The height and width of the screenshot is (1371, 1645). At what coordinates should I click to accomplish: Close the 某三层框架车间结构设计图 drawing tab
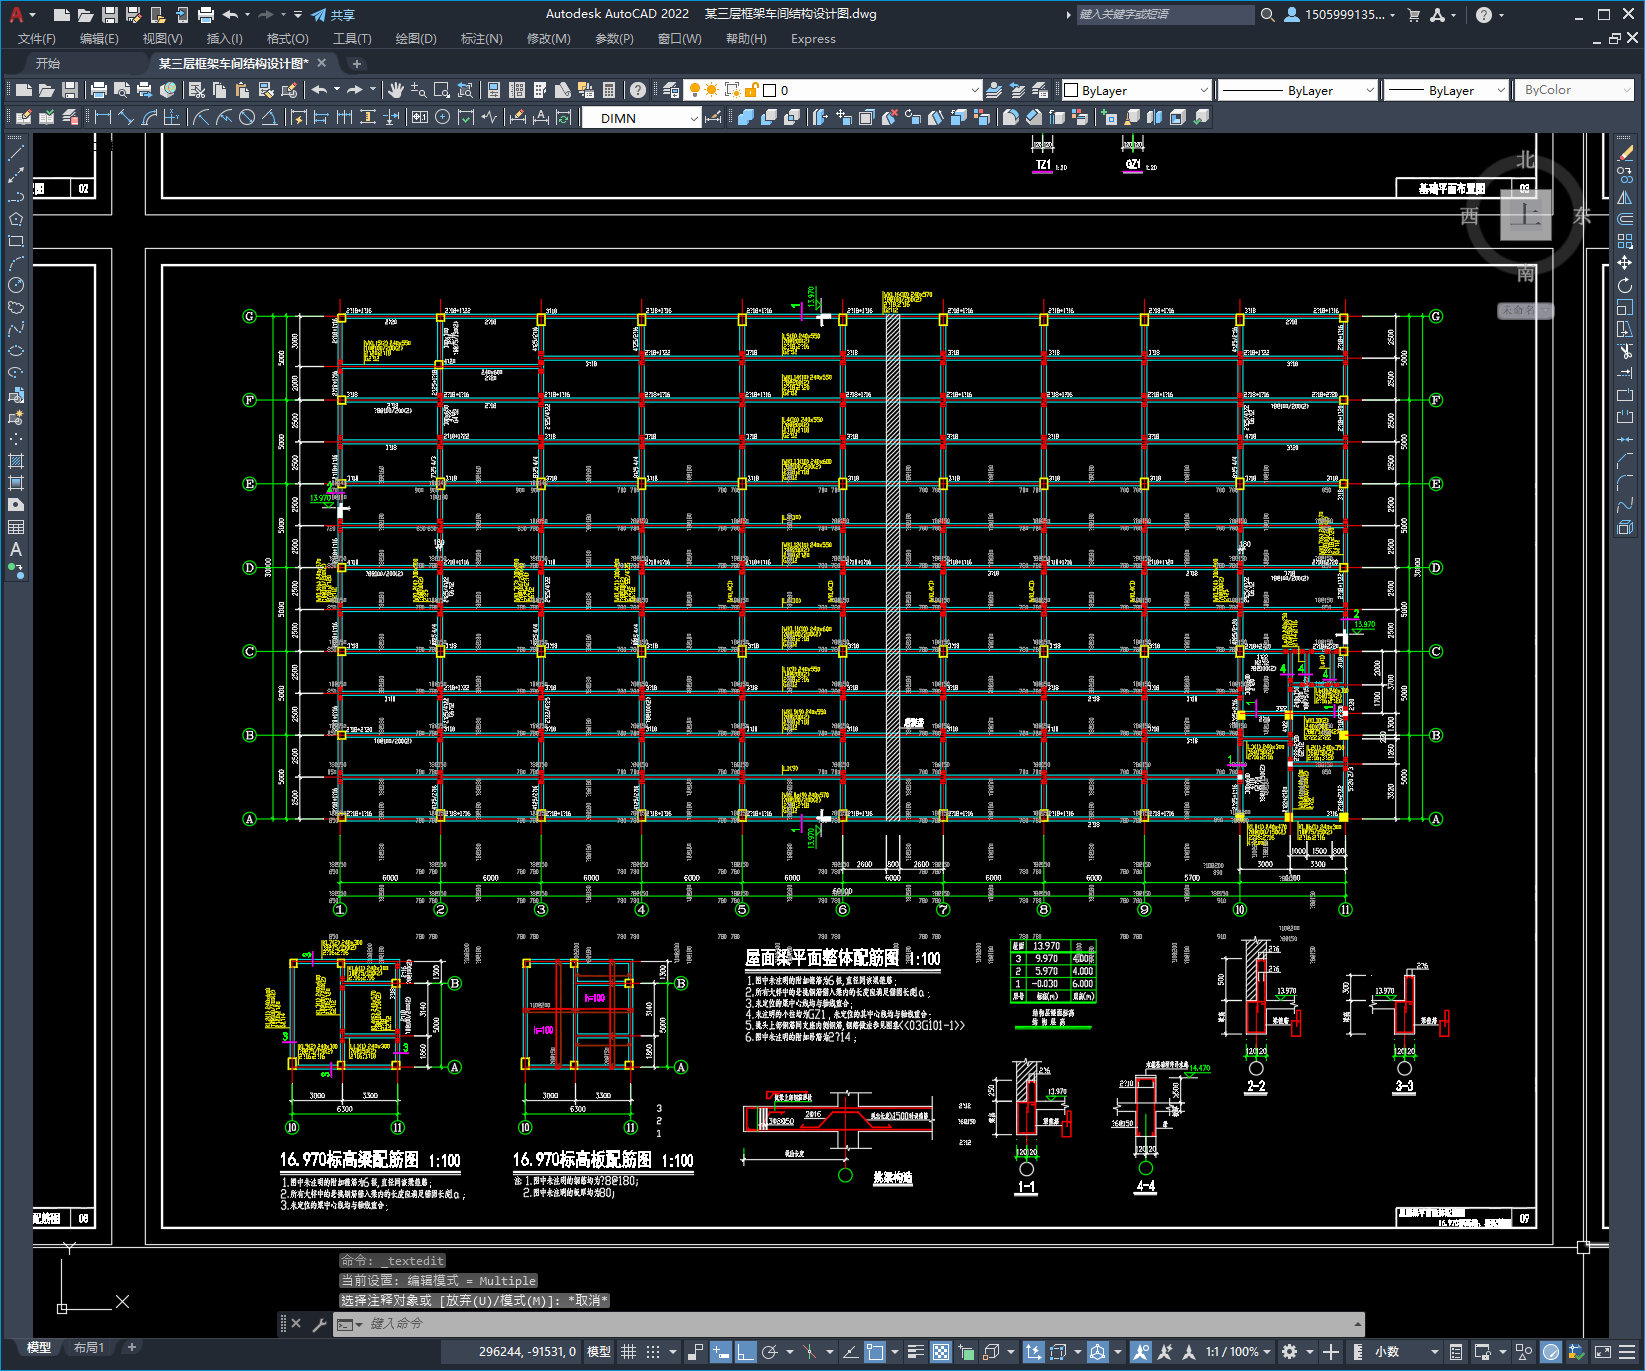click(x=321, y=63)
